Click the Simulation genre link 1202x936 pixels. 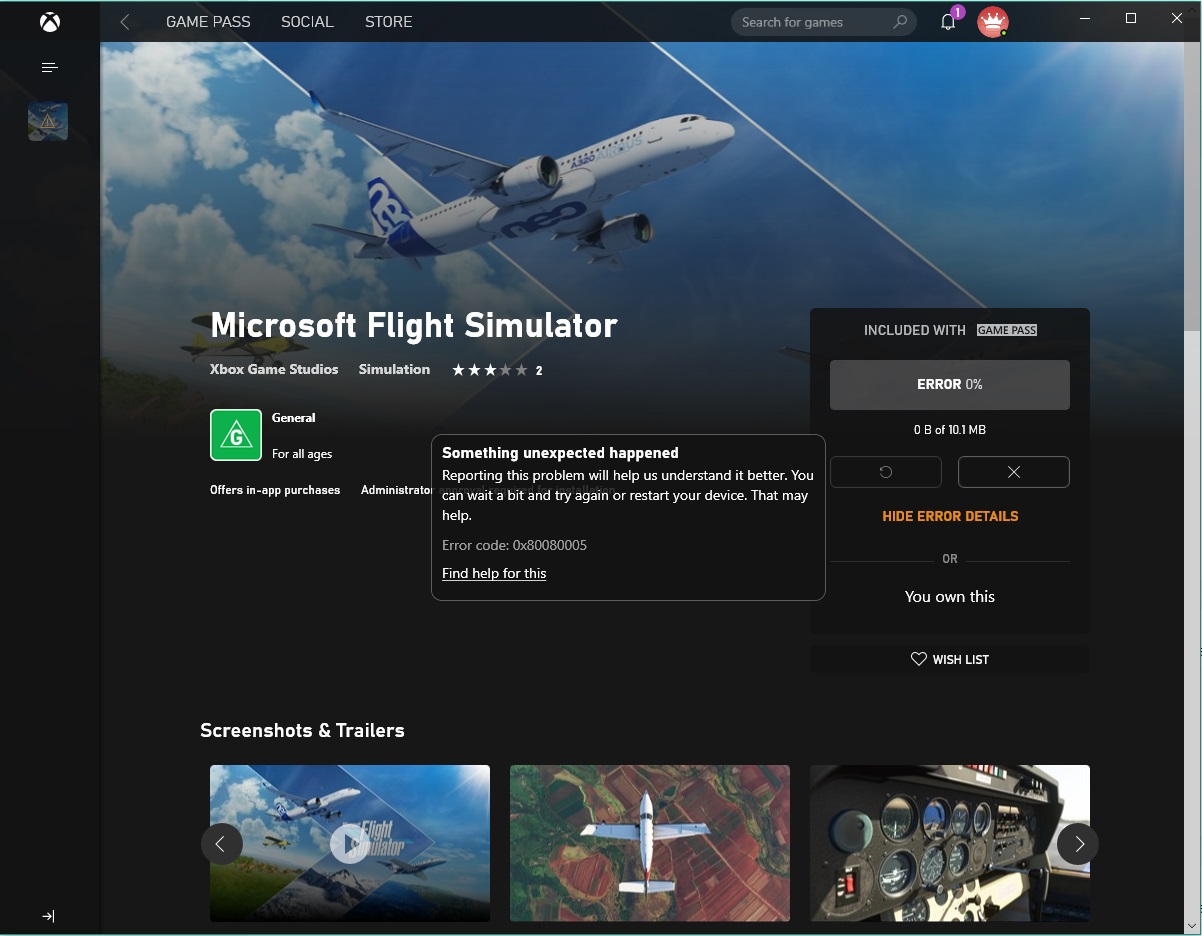click(x=394, y=369)
